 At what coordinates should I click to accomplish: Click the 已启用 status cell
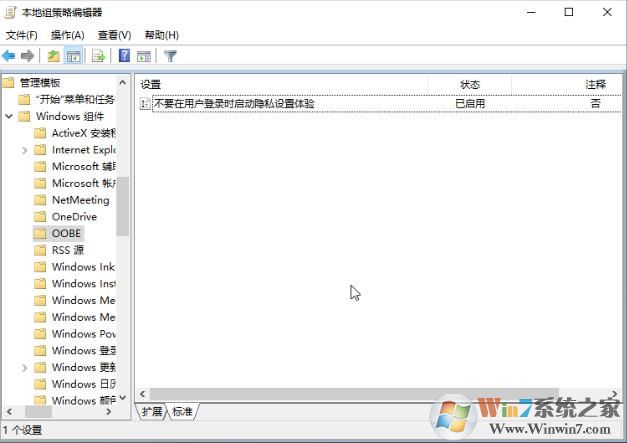[x=470, y=104]
